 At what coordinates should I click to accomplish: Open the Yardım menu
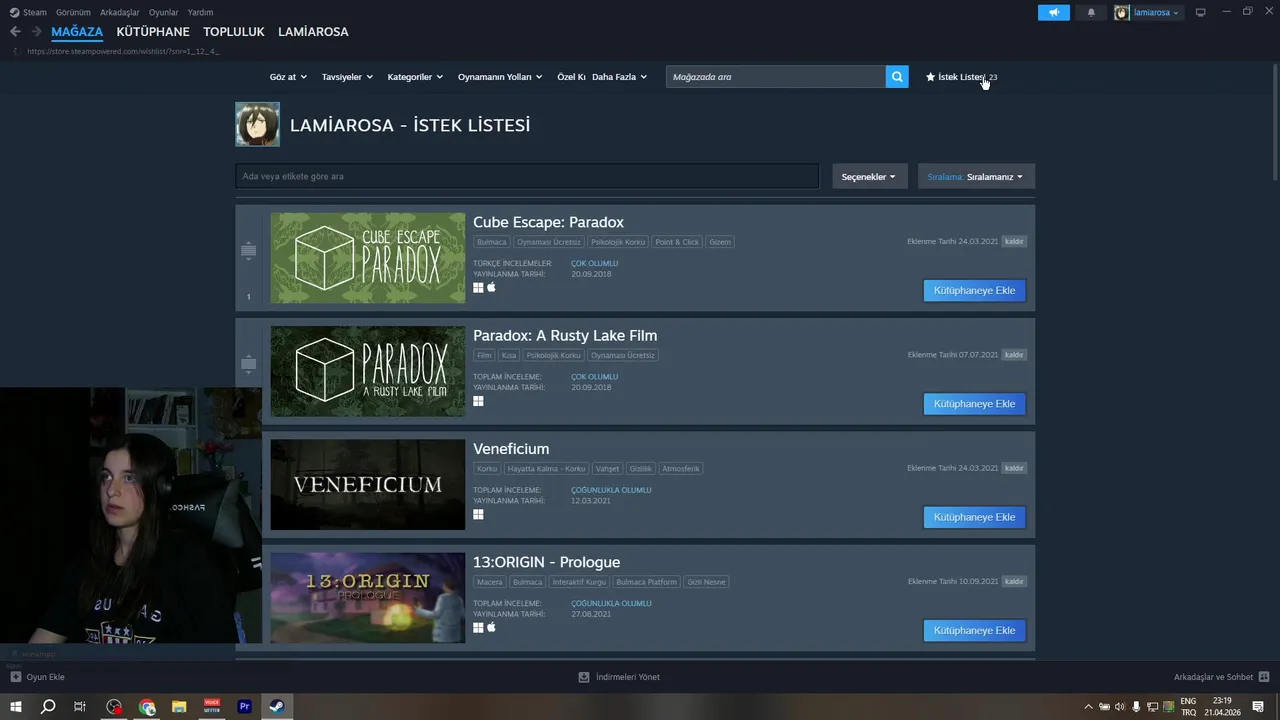click(200, 12)
